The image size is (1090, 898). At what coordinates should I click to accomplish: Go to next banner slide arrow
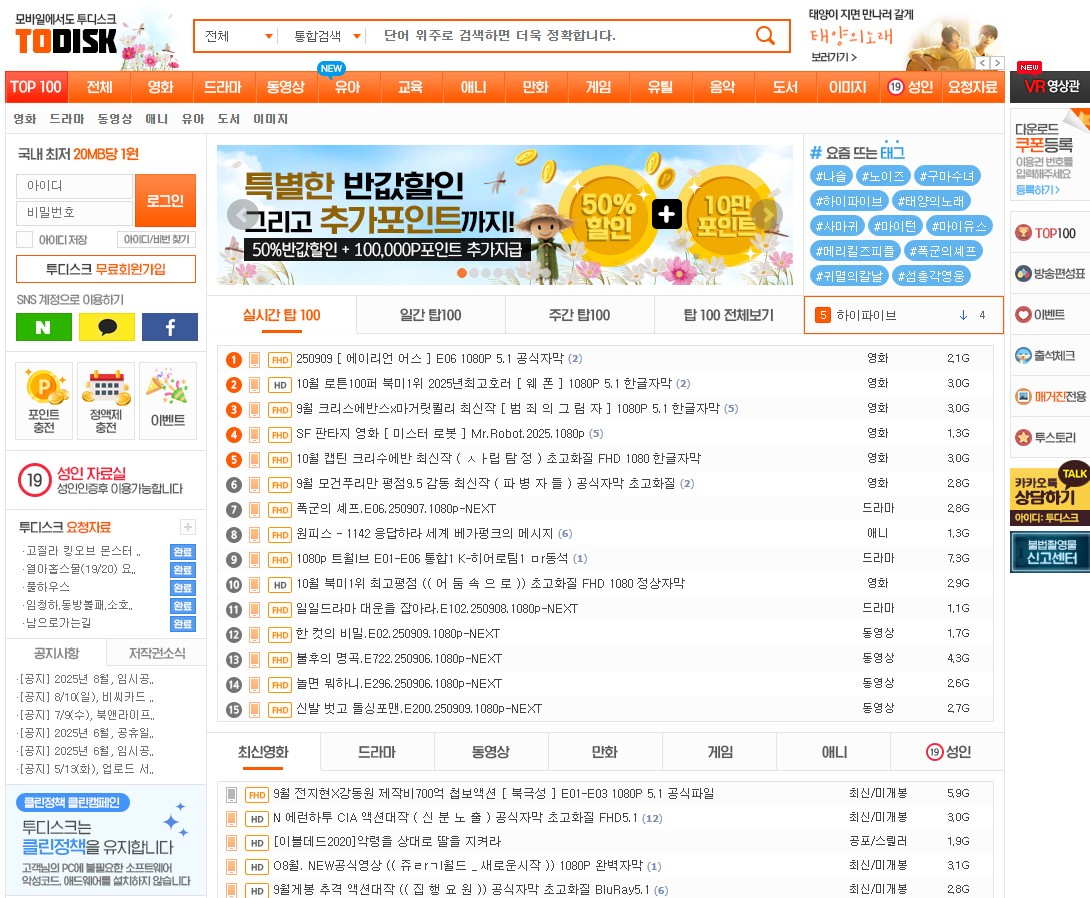pos(767,214)
